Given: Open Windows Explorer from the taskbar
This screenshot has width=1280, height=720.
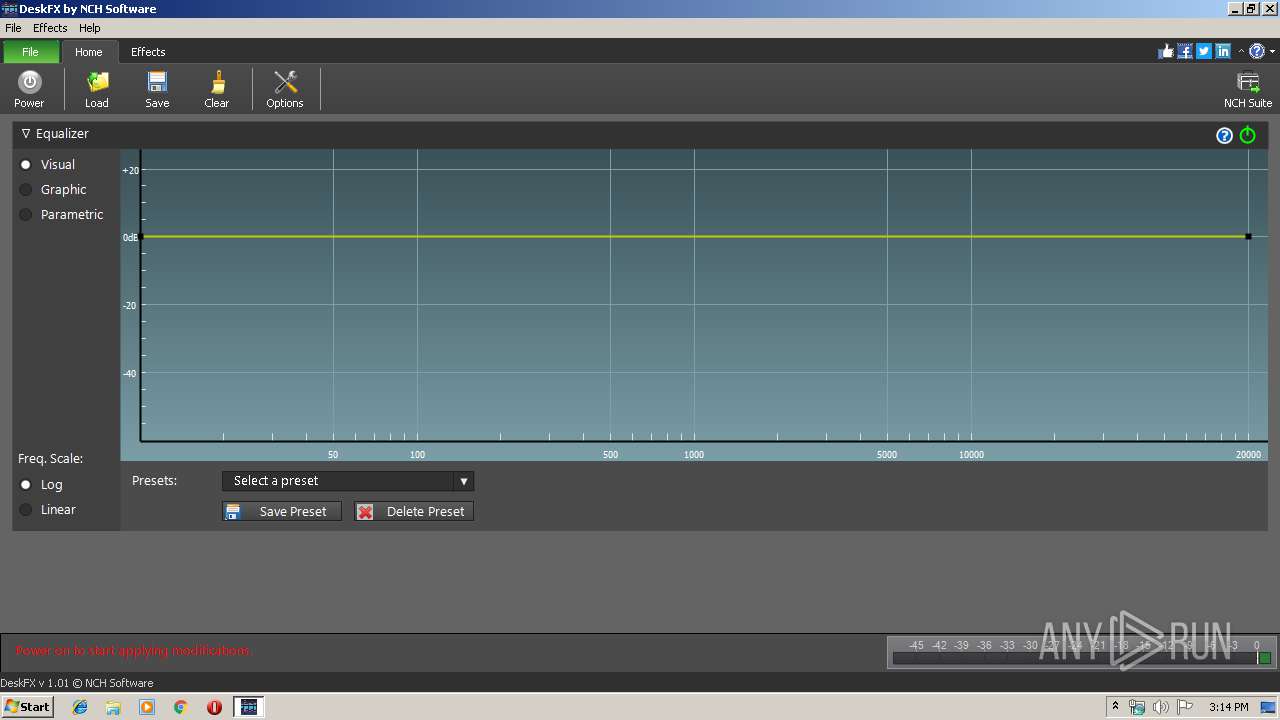Looking at the screenshot, I should point(113,707).
